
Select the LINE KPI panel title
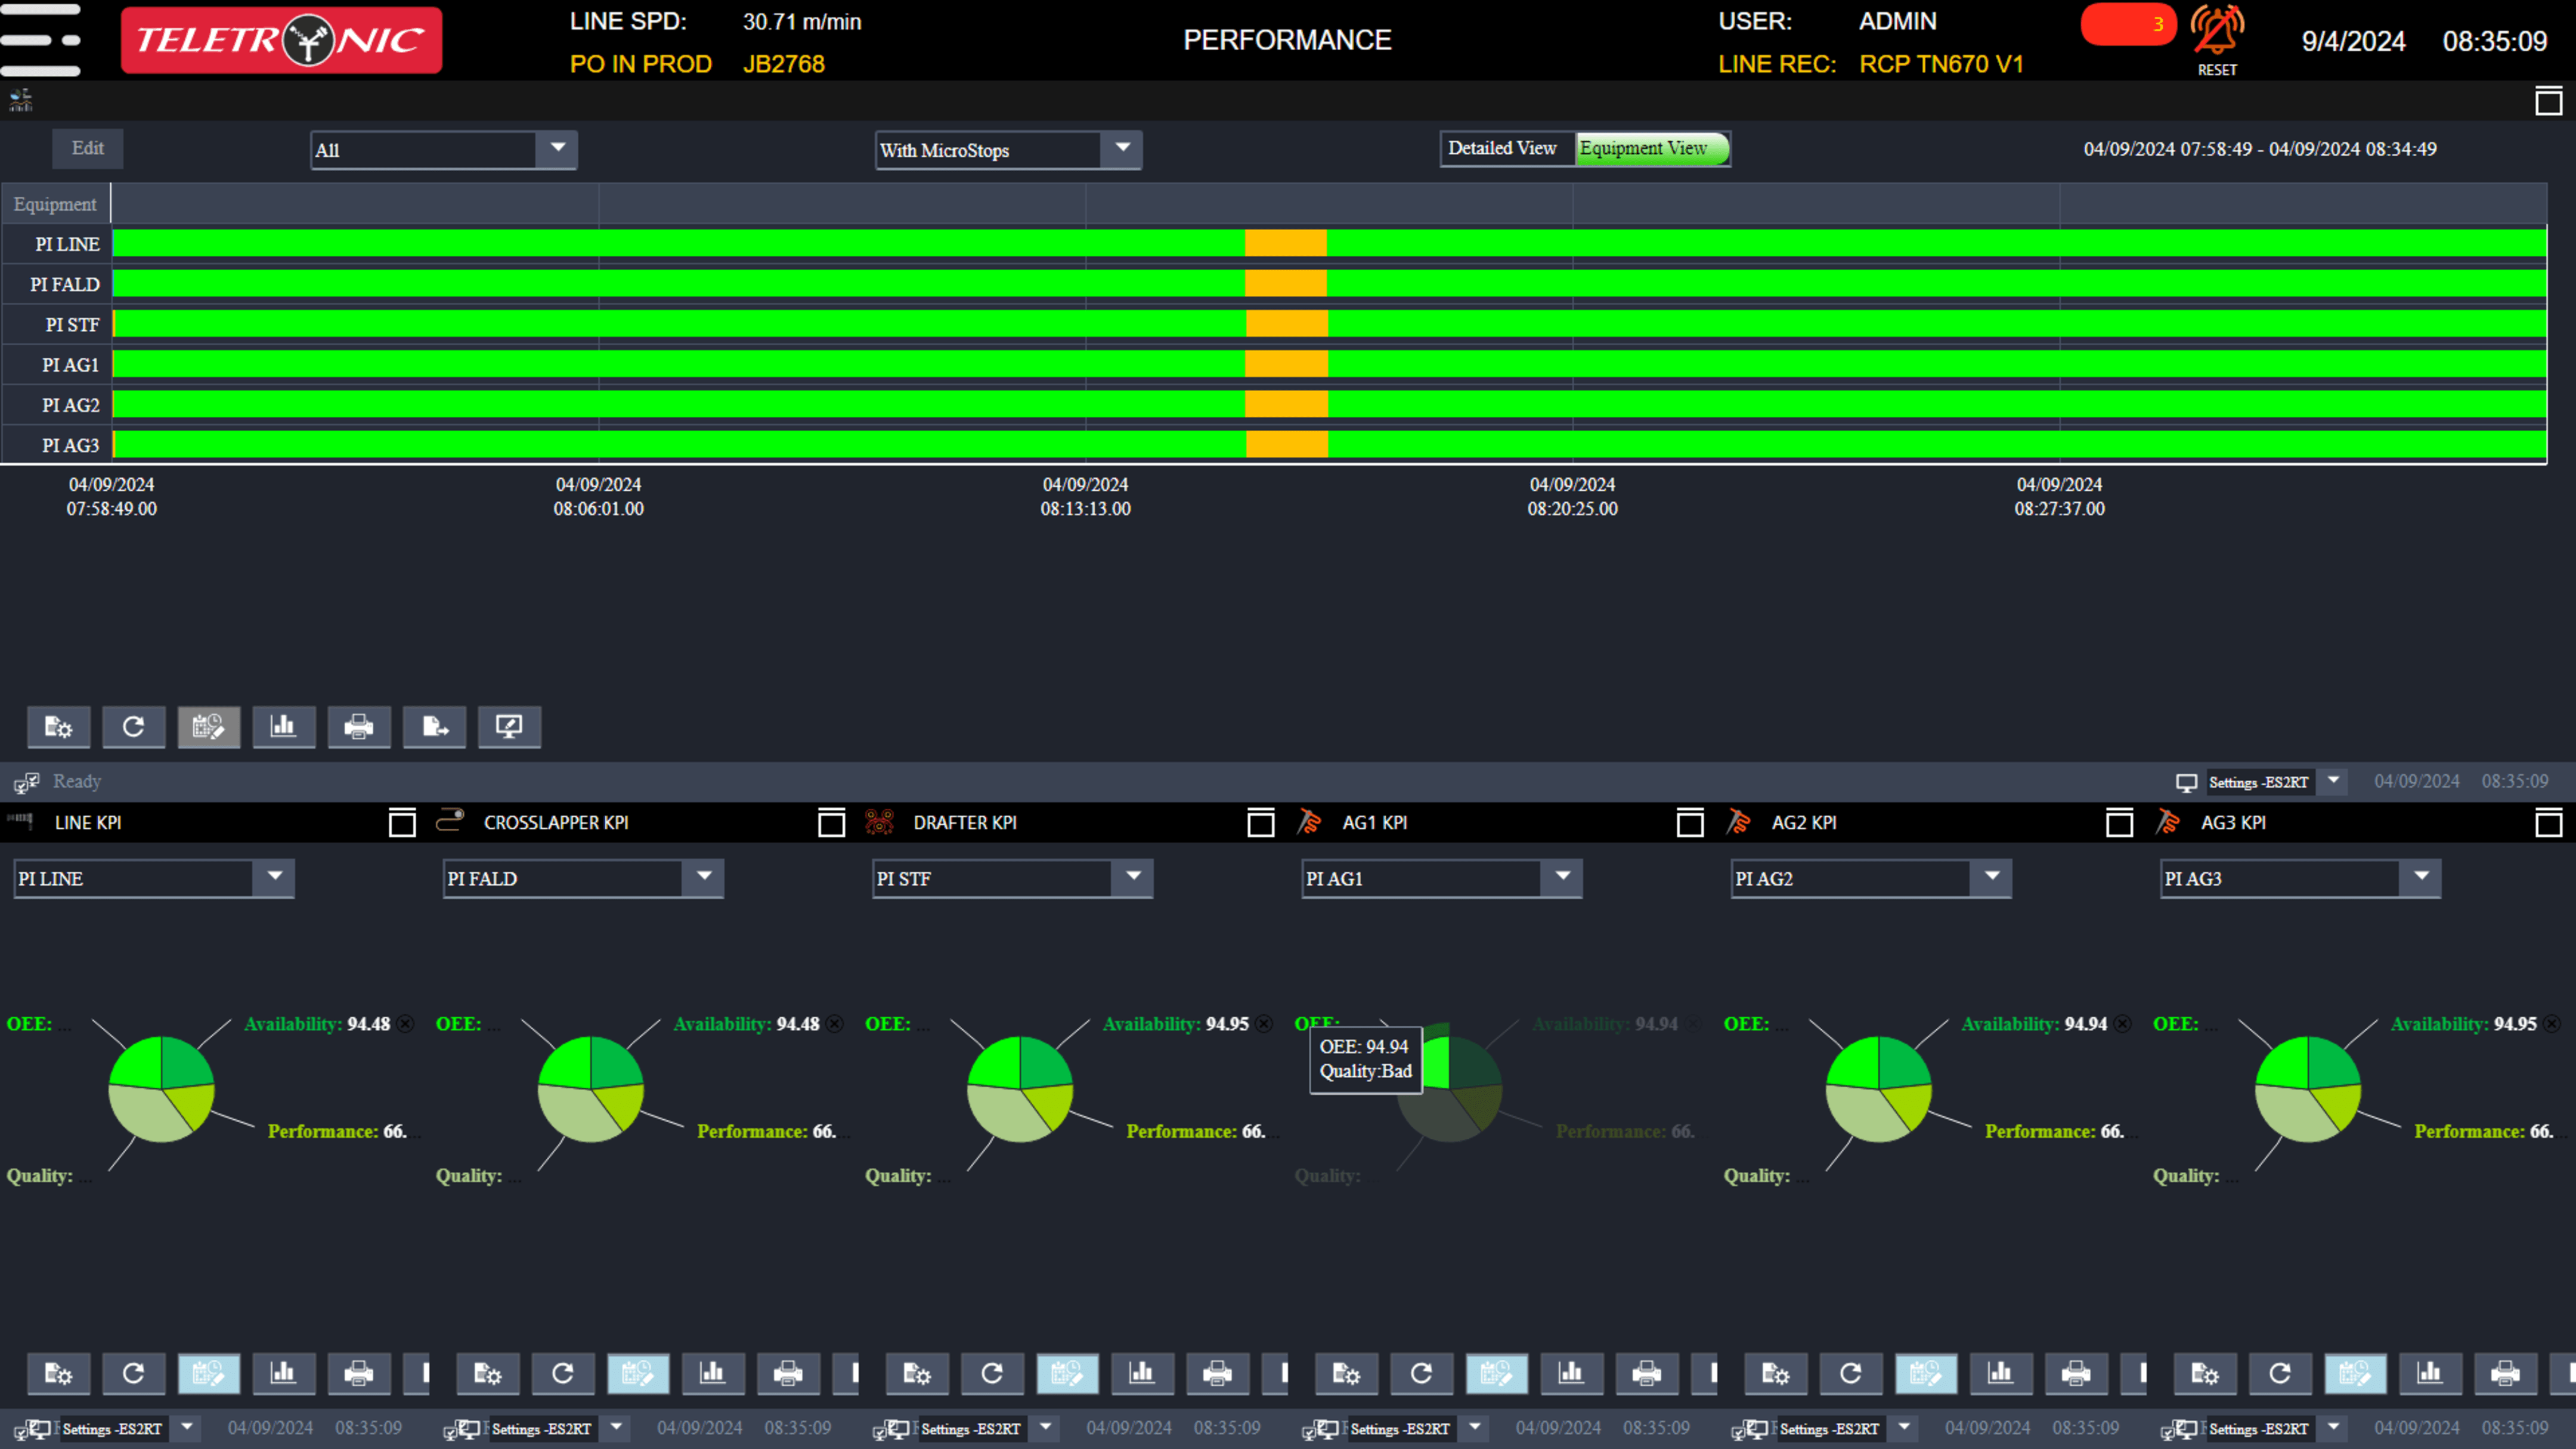88,823
